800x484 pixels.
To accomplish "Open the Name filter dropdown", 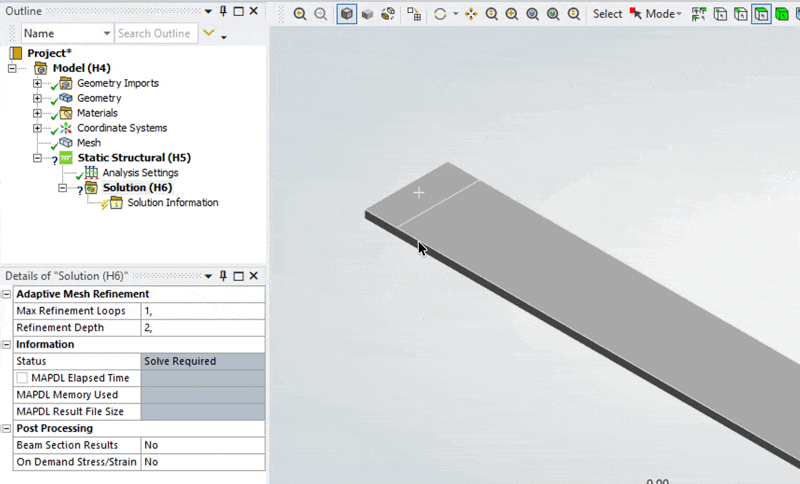I will click(106, 34).
